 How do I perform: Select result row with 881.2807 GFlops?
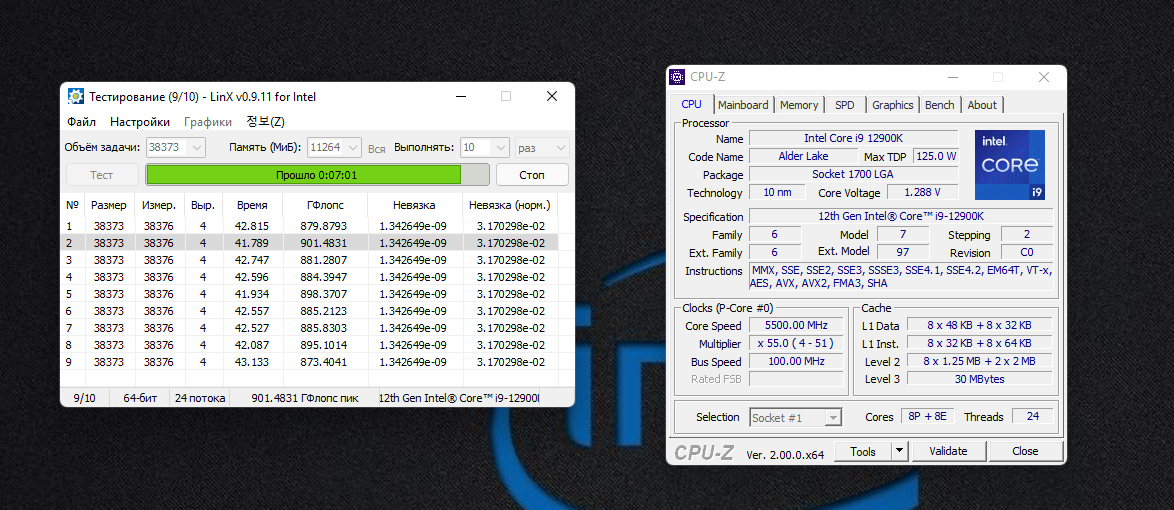tap(309, 260)
